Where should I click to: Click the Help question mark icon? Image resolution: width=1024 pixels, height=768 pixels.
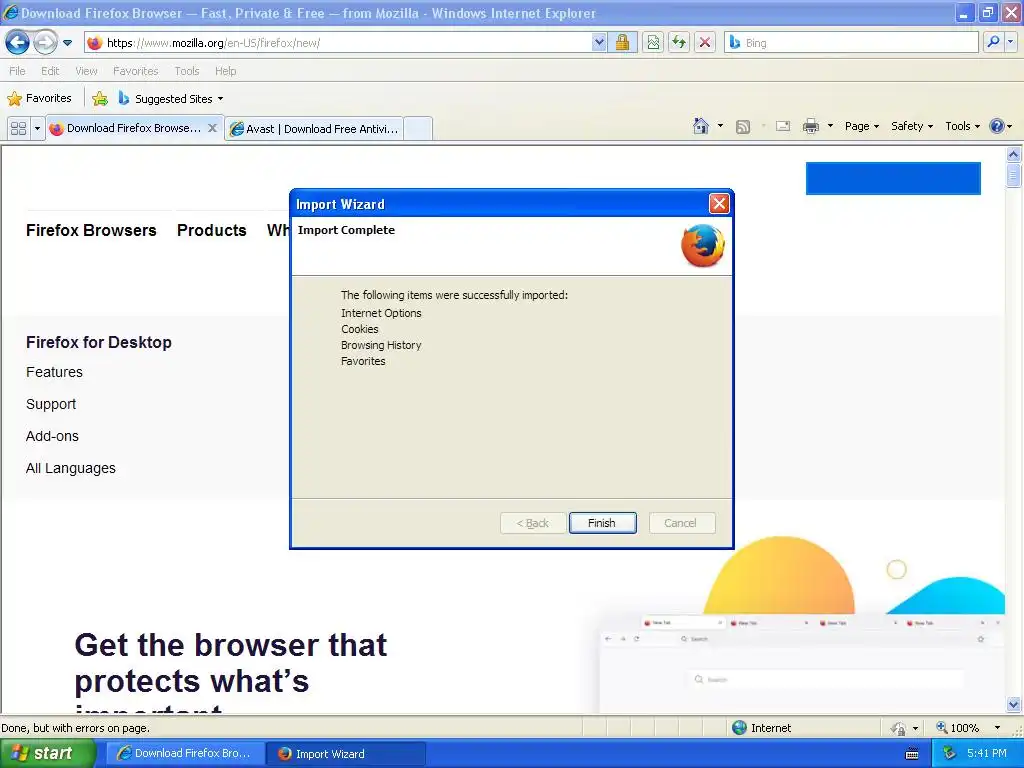(x=997, y=126)
